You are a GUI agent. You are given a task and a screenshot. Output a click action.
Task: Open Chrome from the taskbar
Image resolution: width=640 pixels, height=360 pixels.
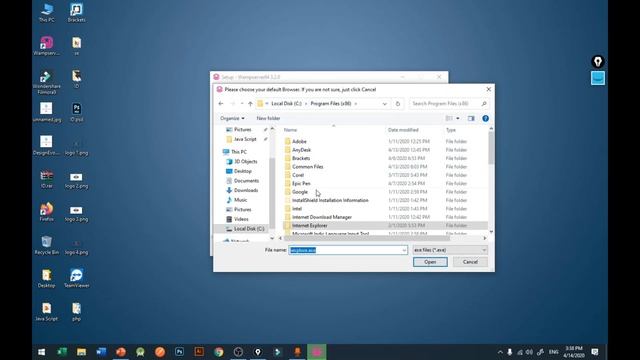(x=219, y=352)
